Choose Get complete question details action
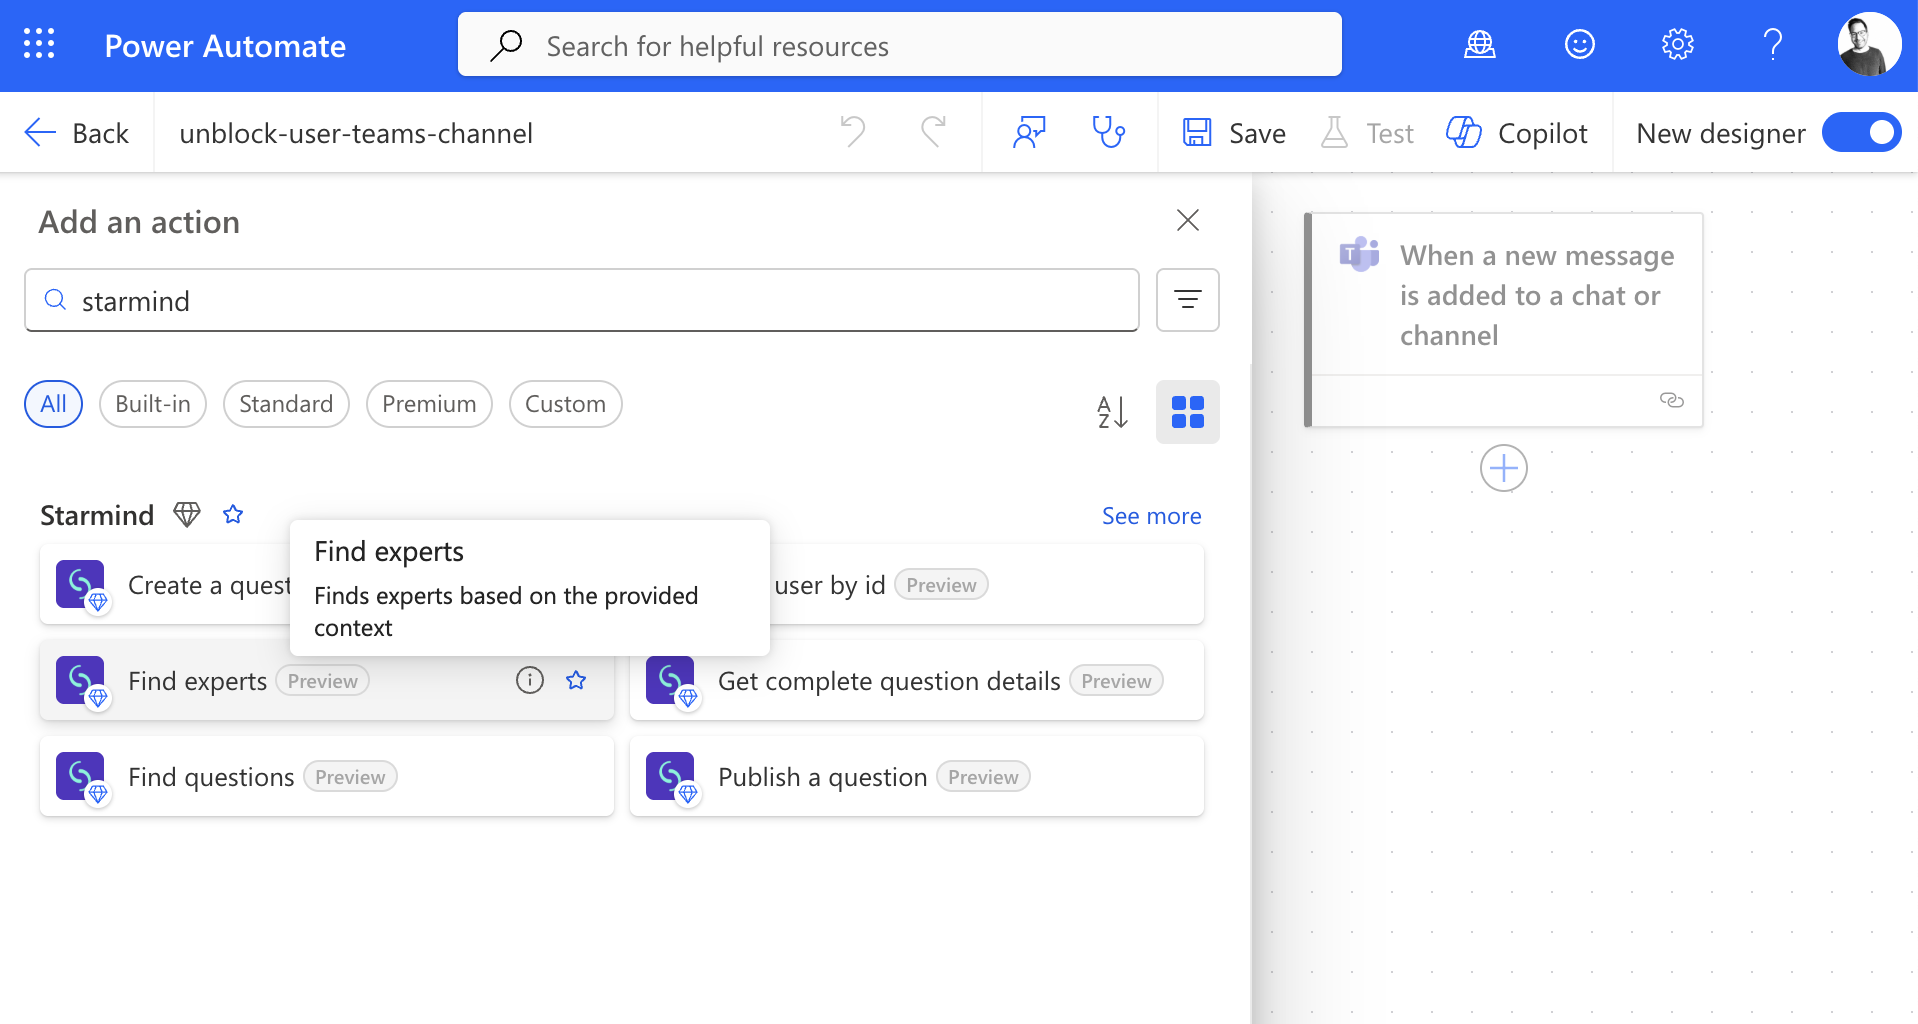This screenshot has height=1024, width=1918. (917, 680)
